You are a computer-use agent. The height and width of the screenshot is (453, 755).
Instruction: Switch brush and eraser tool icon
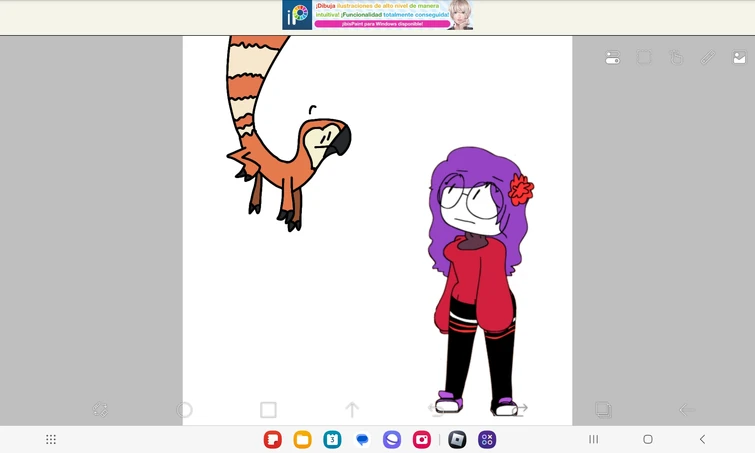(x=100, y=410)
